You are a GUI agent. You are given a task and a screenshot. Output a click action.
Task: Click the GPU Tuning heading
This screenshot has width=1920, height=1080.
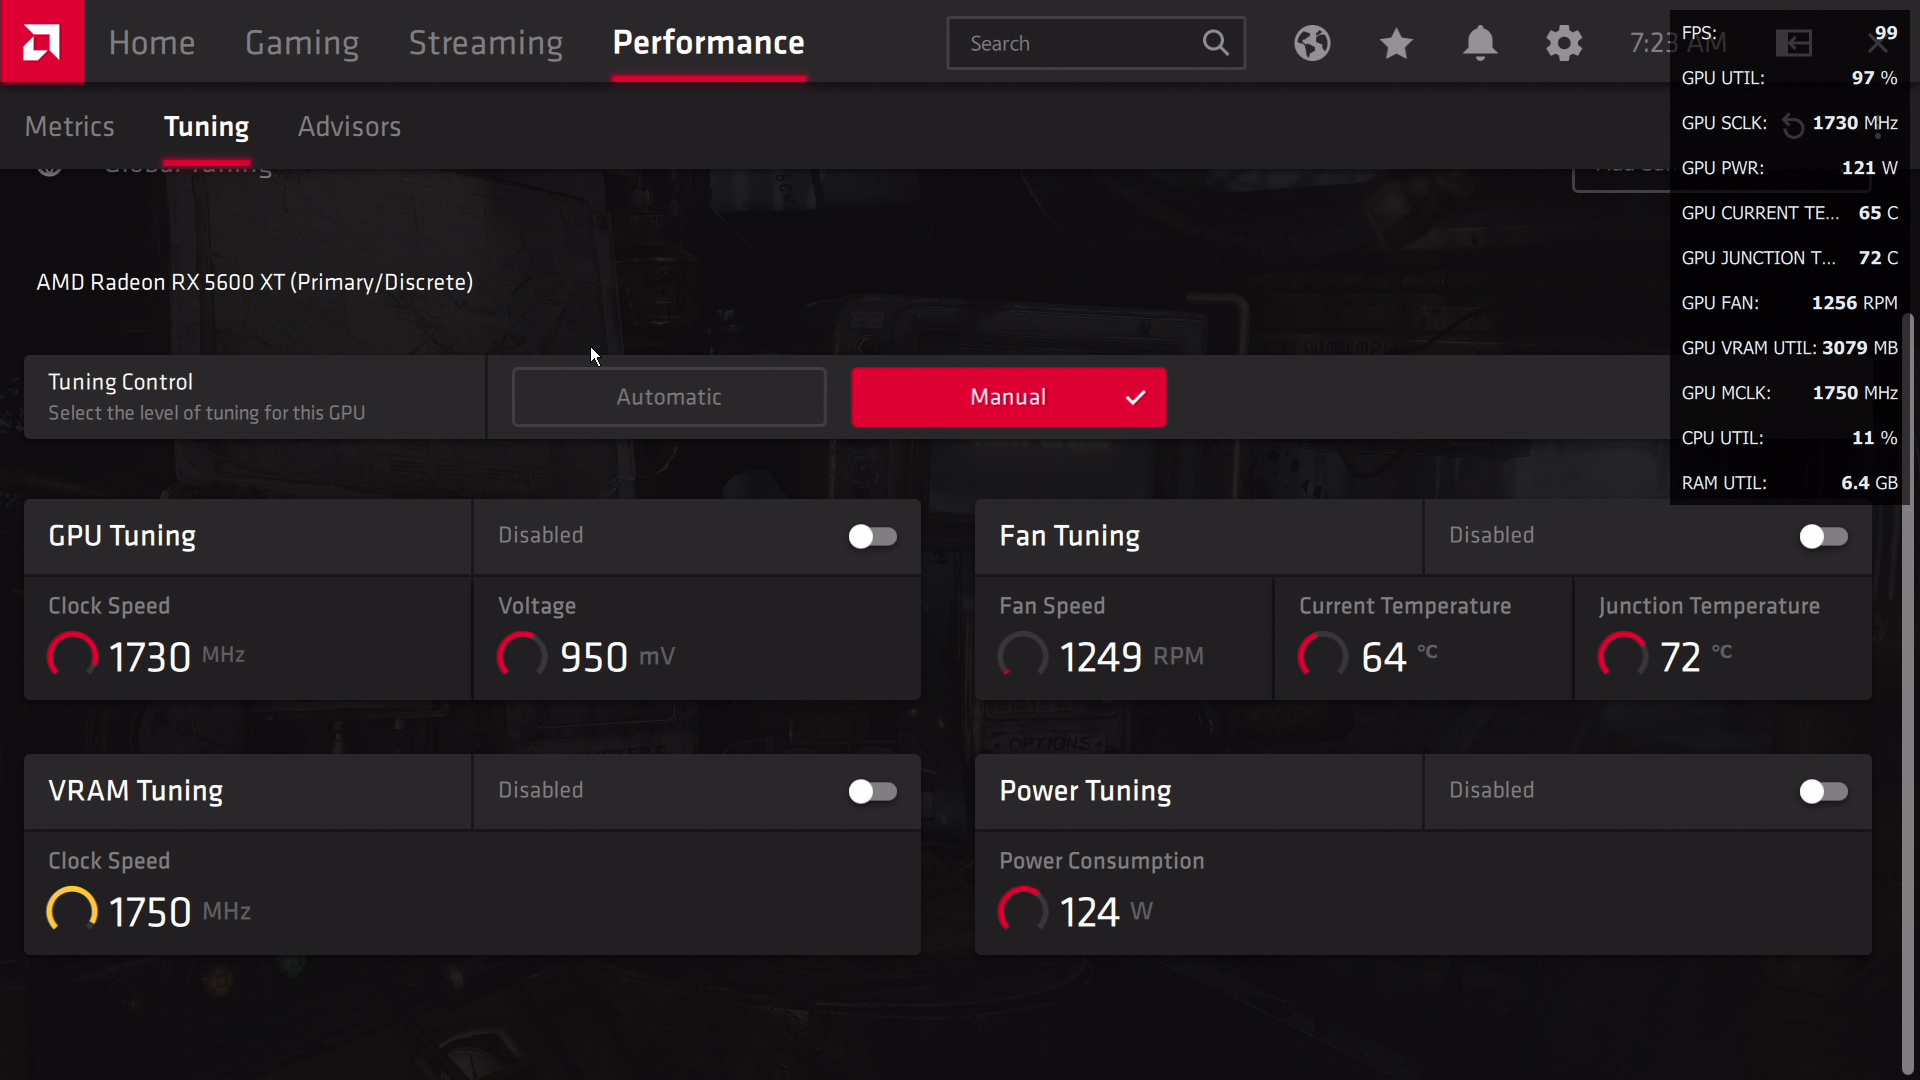point(122,537)
